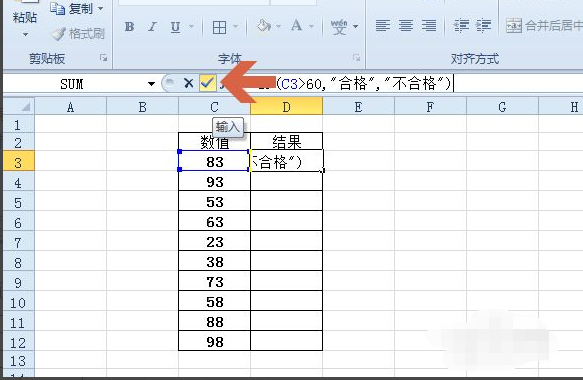Open the Name Box dropdown arrow
This screenshot has width=583, height=380.
[x=151, y=84]
